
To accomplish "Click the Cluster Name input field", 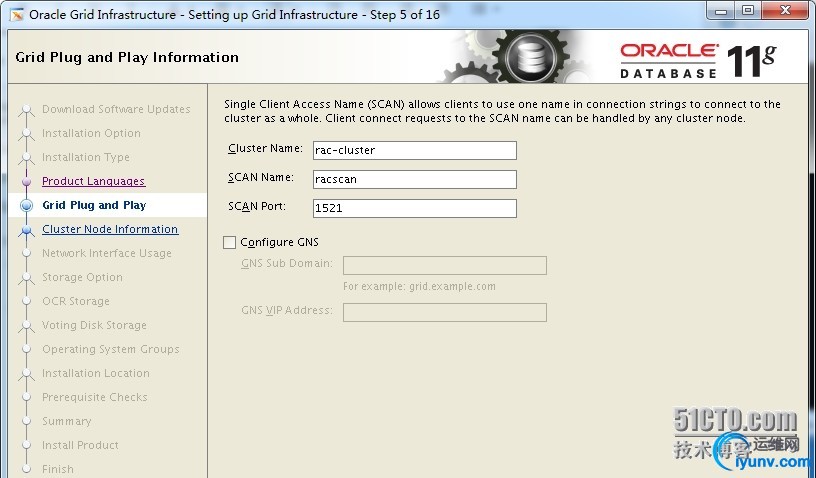I will [415, 150].
